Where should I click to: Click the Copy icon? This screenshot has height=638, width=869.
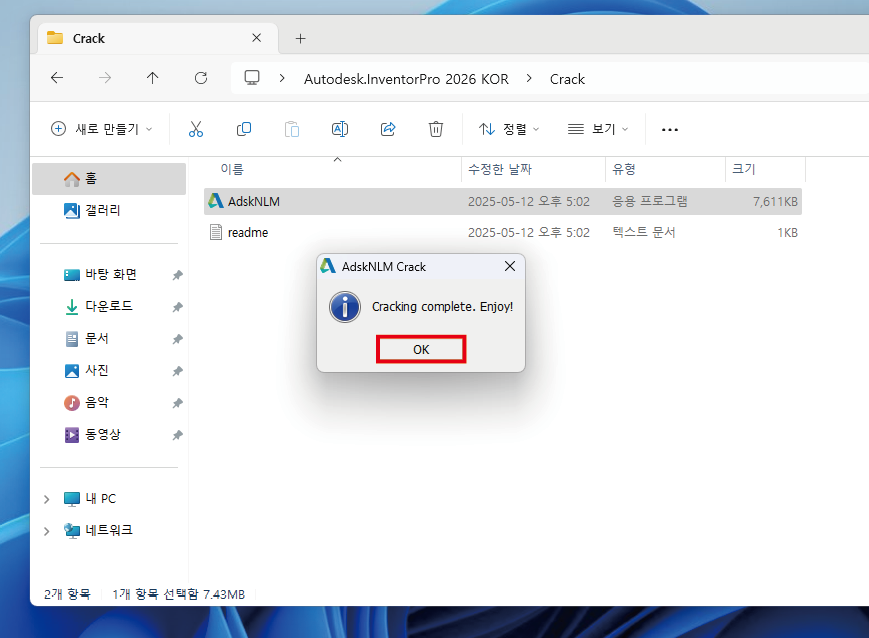tap(244, 129)
